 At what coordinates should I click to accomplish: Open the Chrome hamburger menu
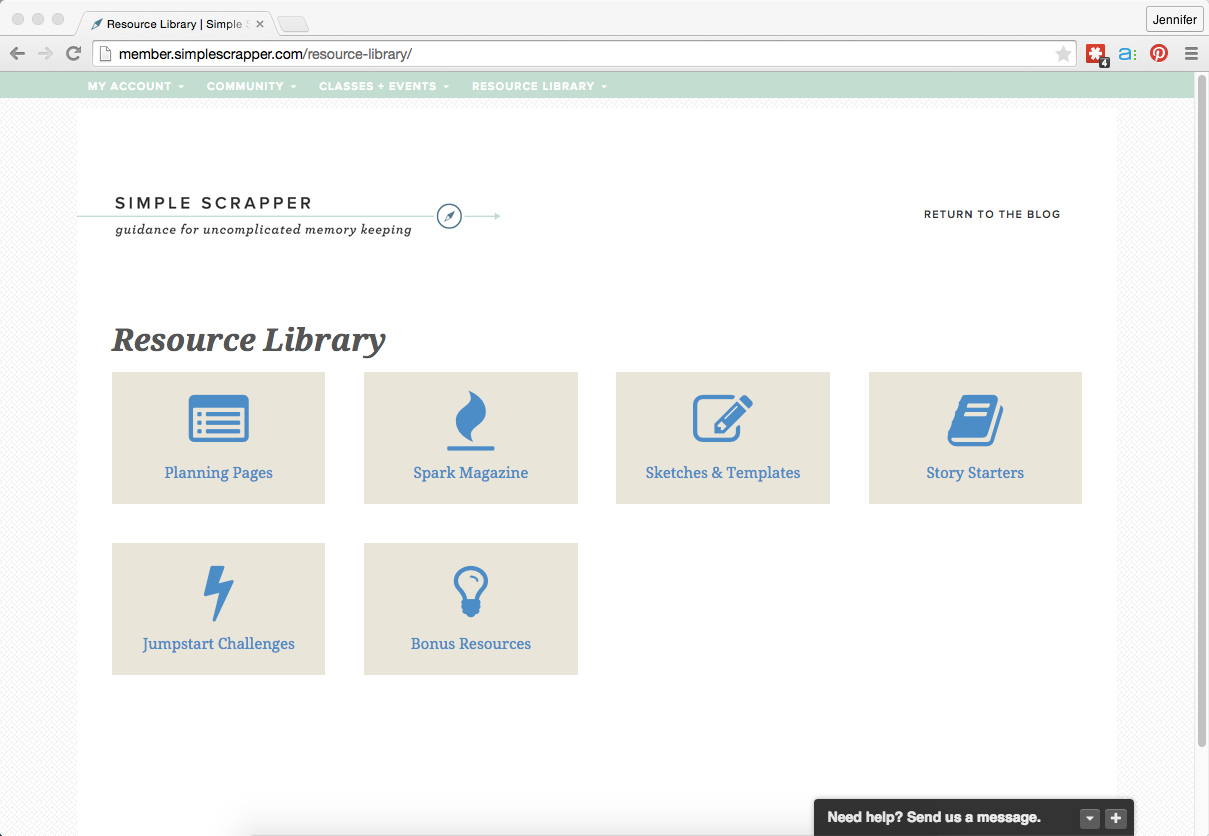1191,54
